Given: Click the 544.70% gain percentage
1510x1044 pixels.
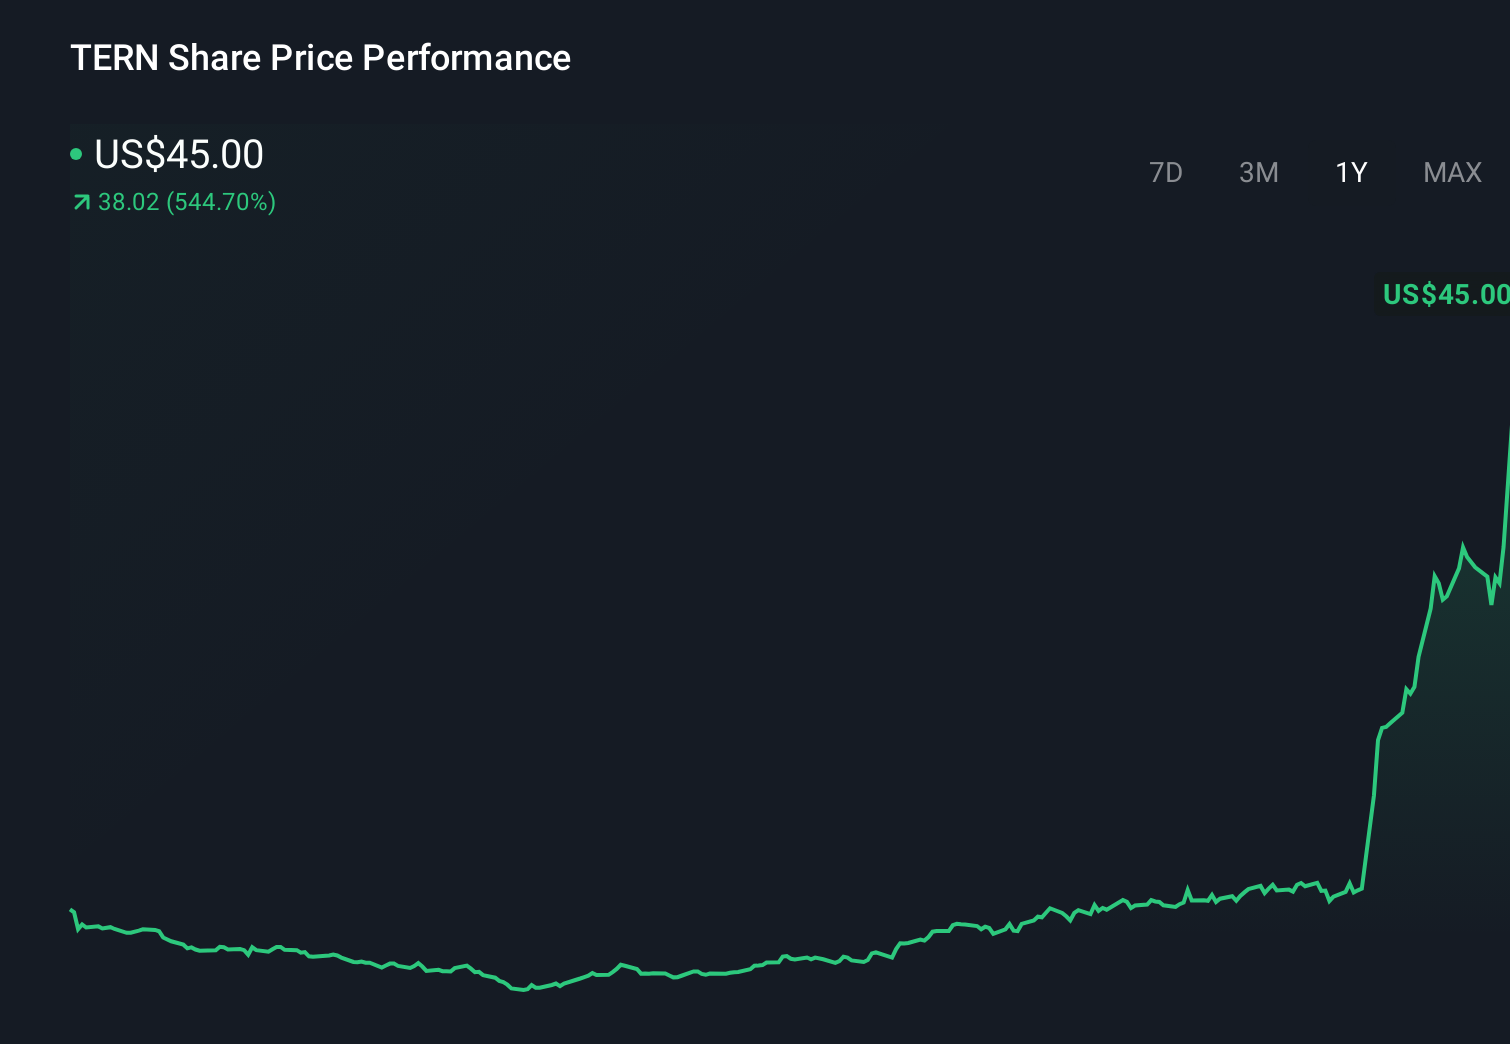Looking at the screenshot, I should (222, 202).
